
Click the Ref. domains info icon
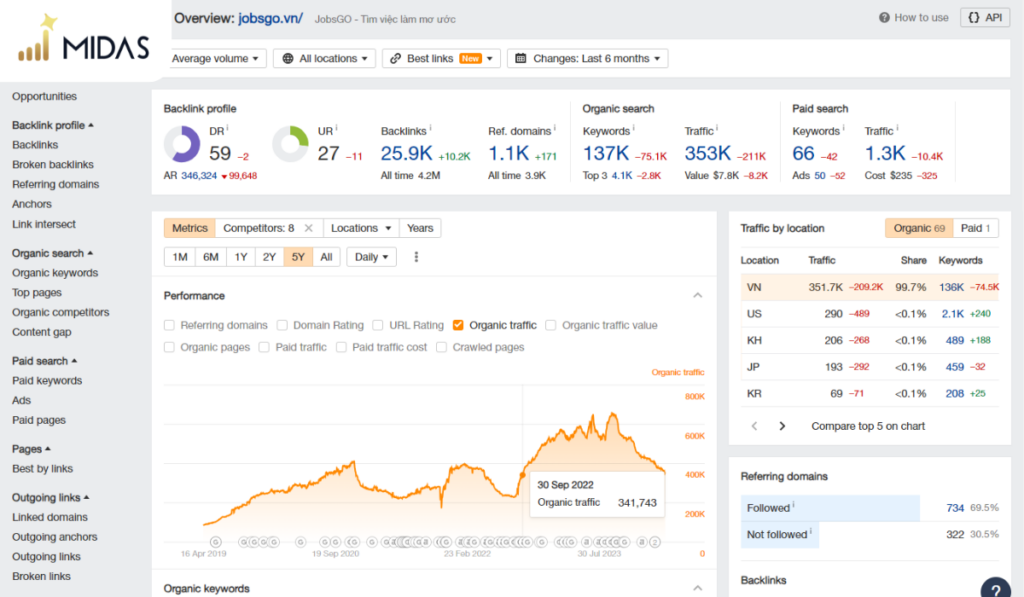[555, 128]
